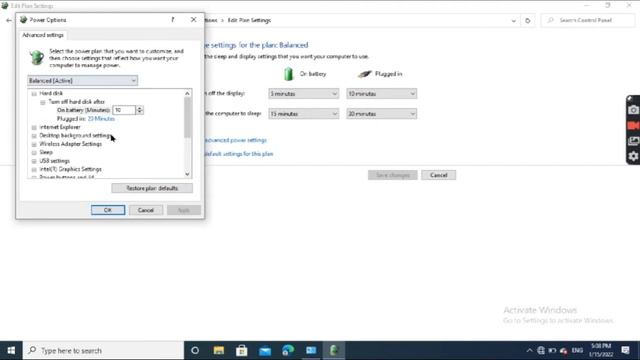Image resolution: width=640 pixels, height=360 pixels.
Task: Open the Mail app from the taskbar
Action: (x=265, y=351)
